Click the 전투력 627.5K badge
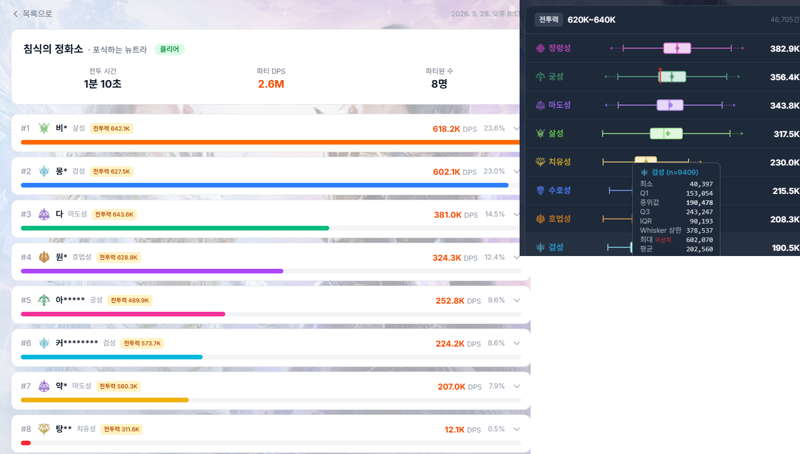The image size is (800, 454). point(112,171)
